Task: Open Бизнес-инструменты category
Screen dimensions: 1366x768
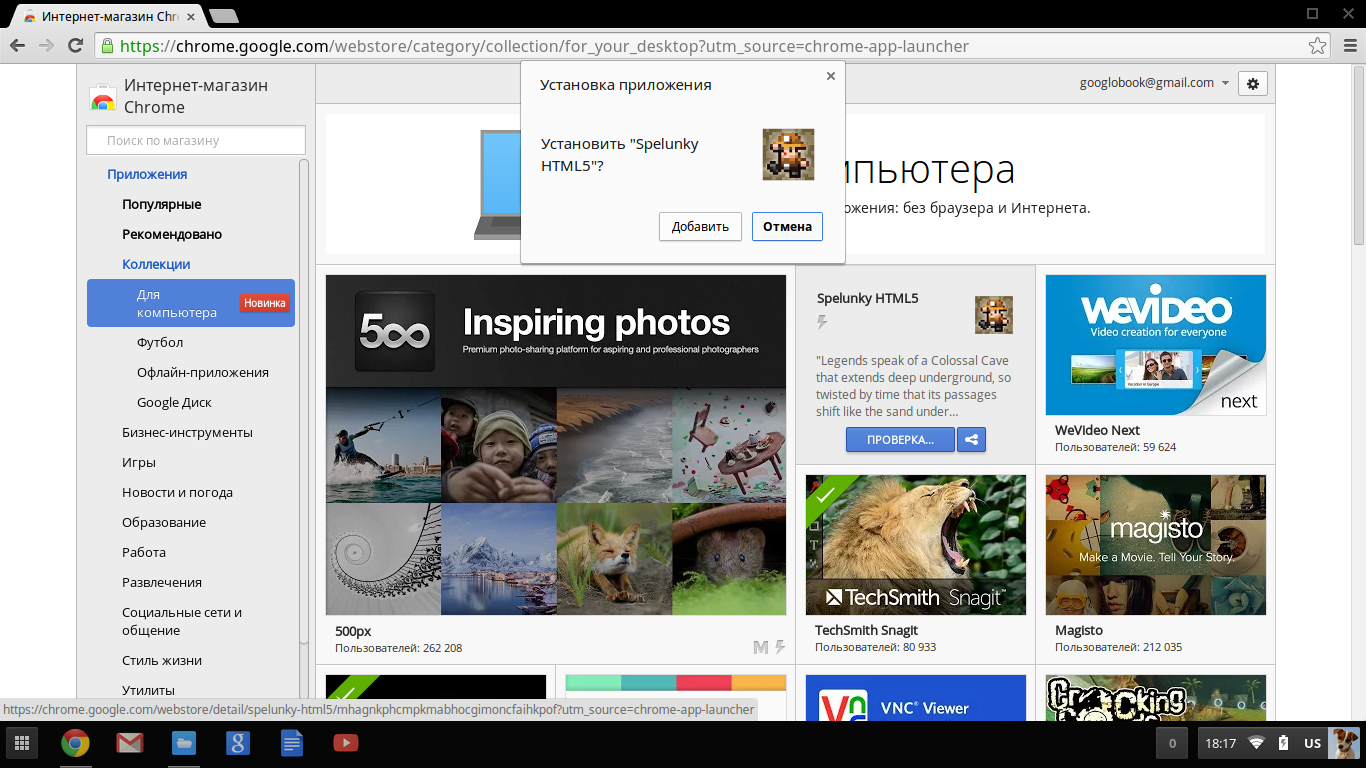Action: 187,432
